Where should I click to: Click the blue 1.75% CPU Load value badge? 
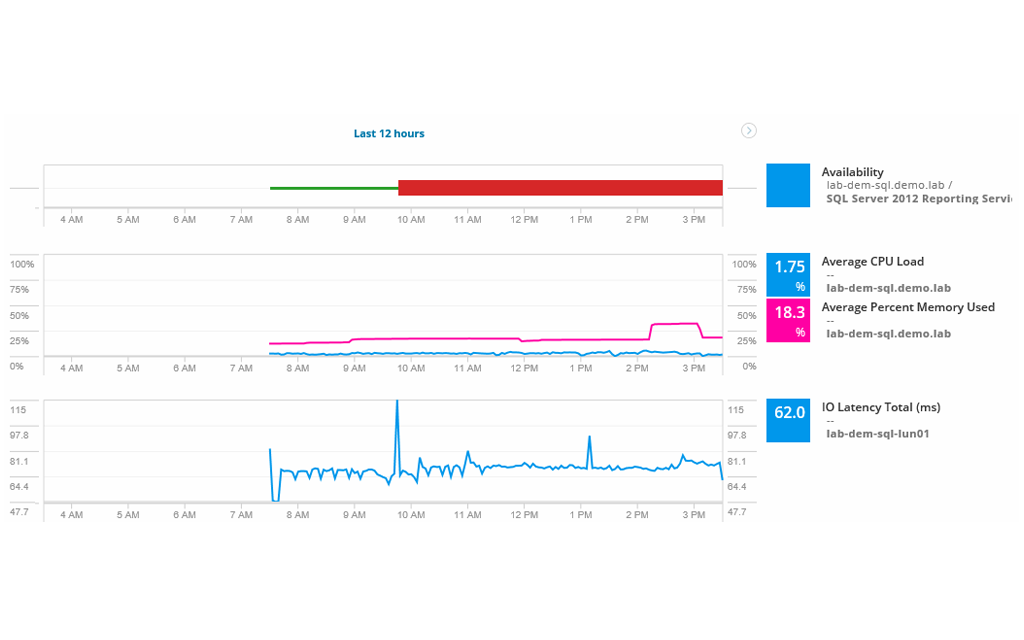[x=788, y=273]
